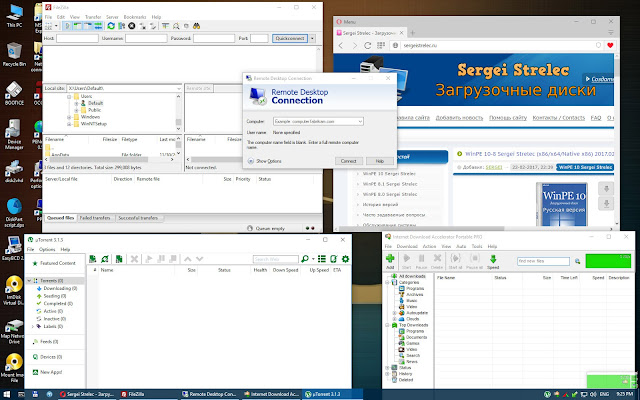Open the Options menu in uTorrent
The image size is (640, 400).
47,249
